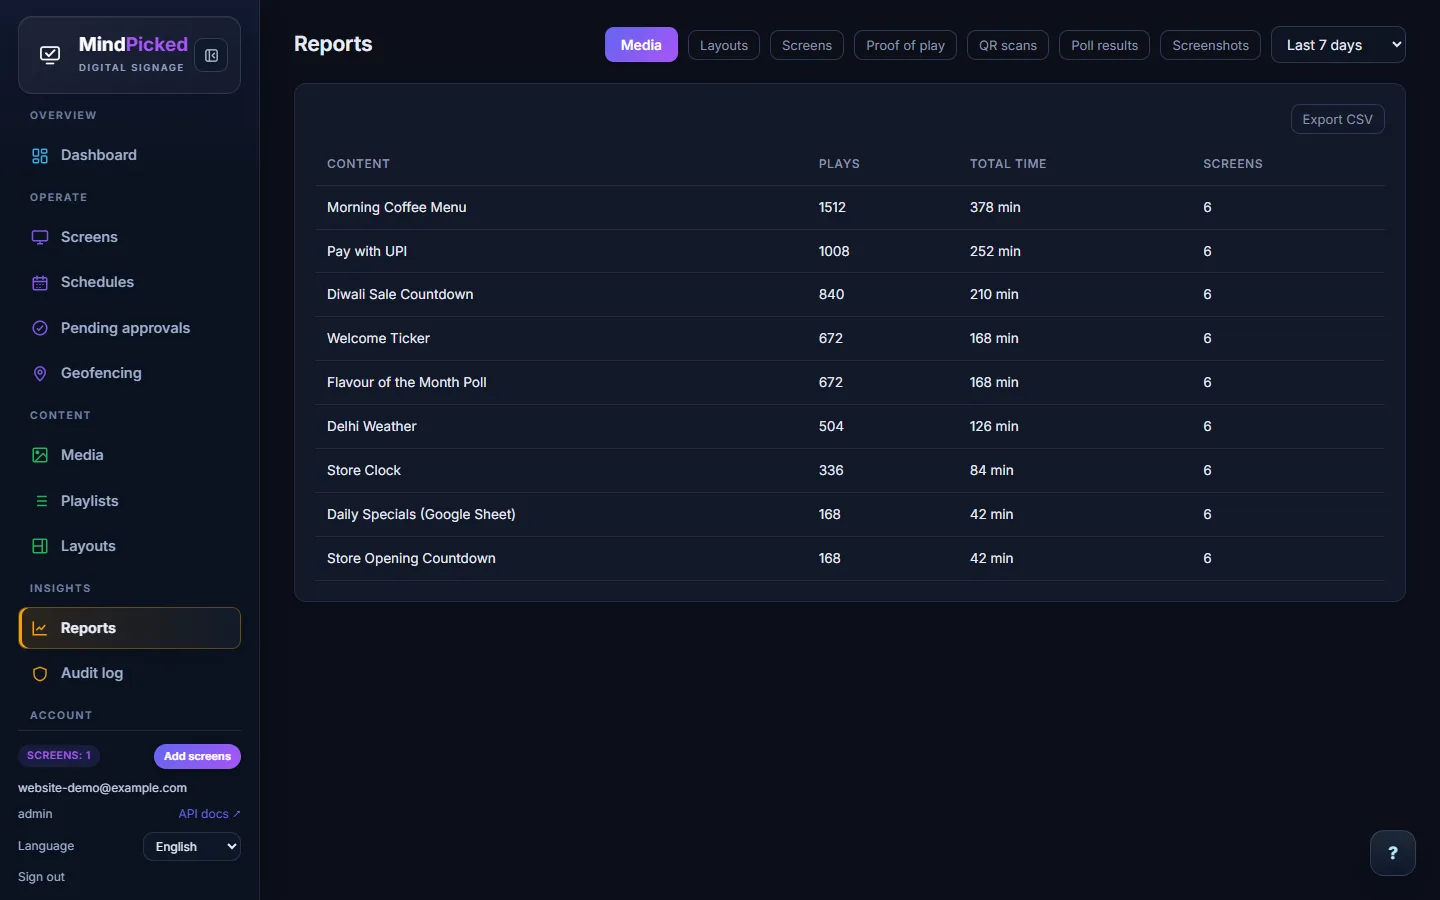Click the Audit log shield icon

[x=40, y=674]
